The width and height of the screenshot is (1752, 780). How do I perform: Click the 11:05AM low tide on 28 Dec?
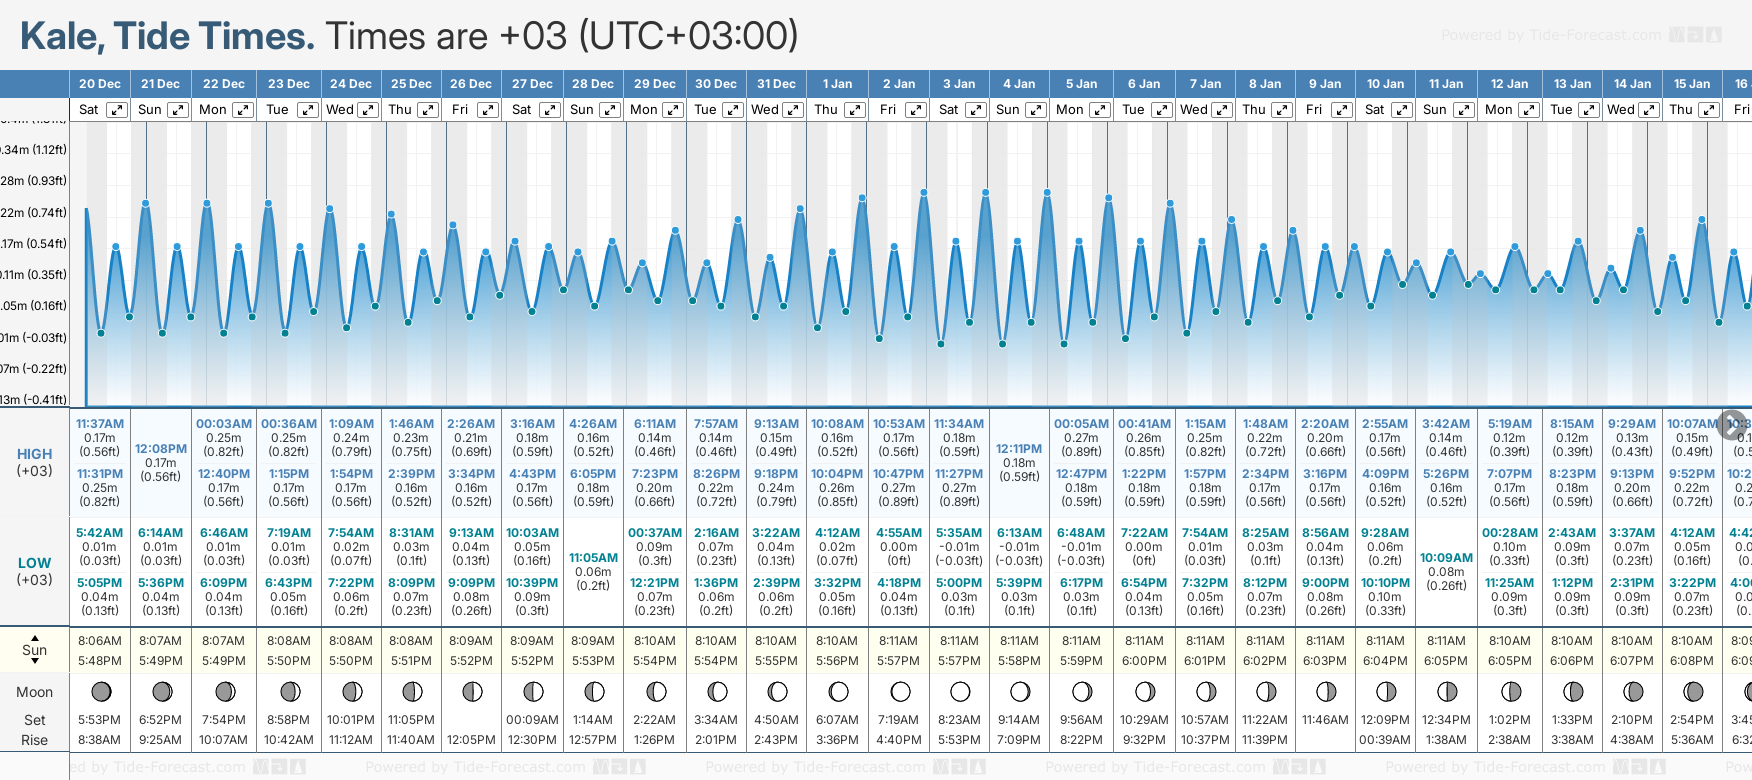[x=593, y=558]
